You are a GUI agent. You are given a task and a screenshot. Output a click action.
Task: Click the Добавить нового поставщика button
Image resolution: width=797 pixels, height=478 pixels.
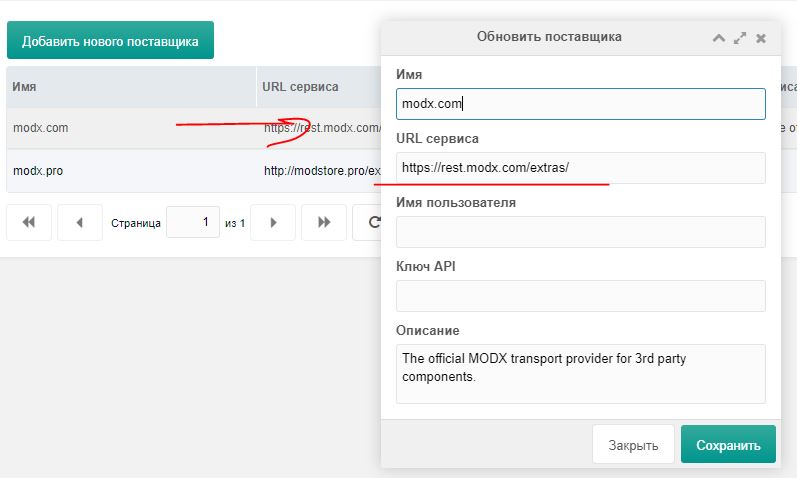tap(110, 40)
